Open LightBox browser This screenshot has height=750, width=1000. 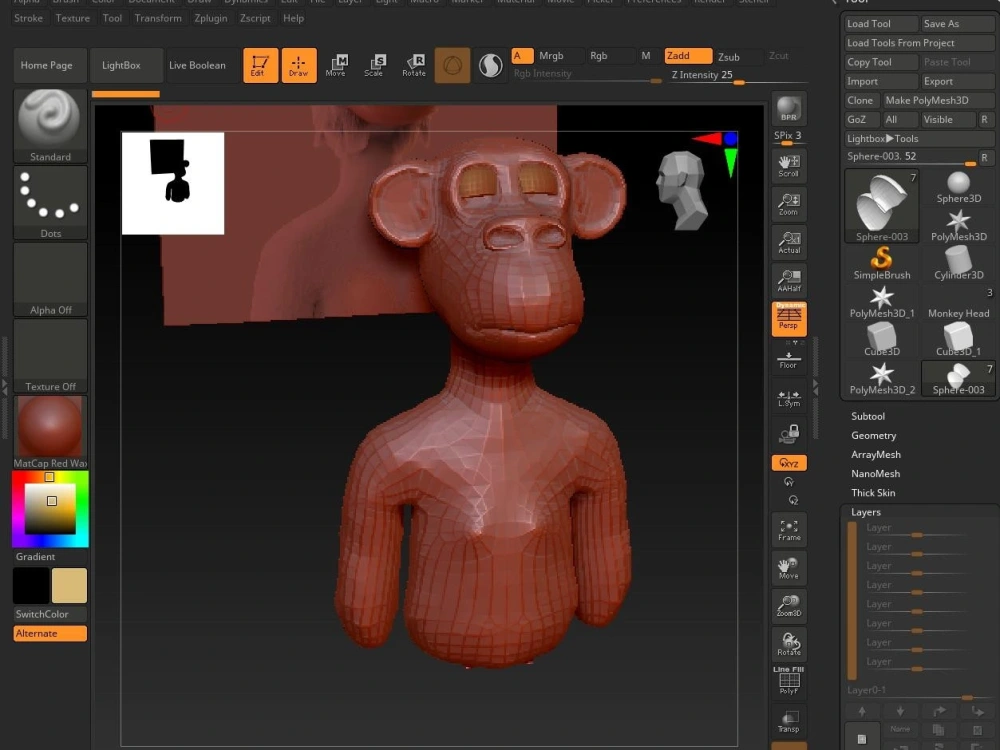[x=126, y=65]
